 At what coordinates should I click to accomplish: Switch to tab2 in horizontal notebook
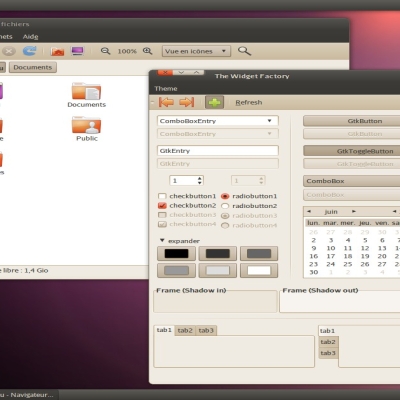pyautogui.click(x=185, y=330)
